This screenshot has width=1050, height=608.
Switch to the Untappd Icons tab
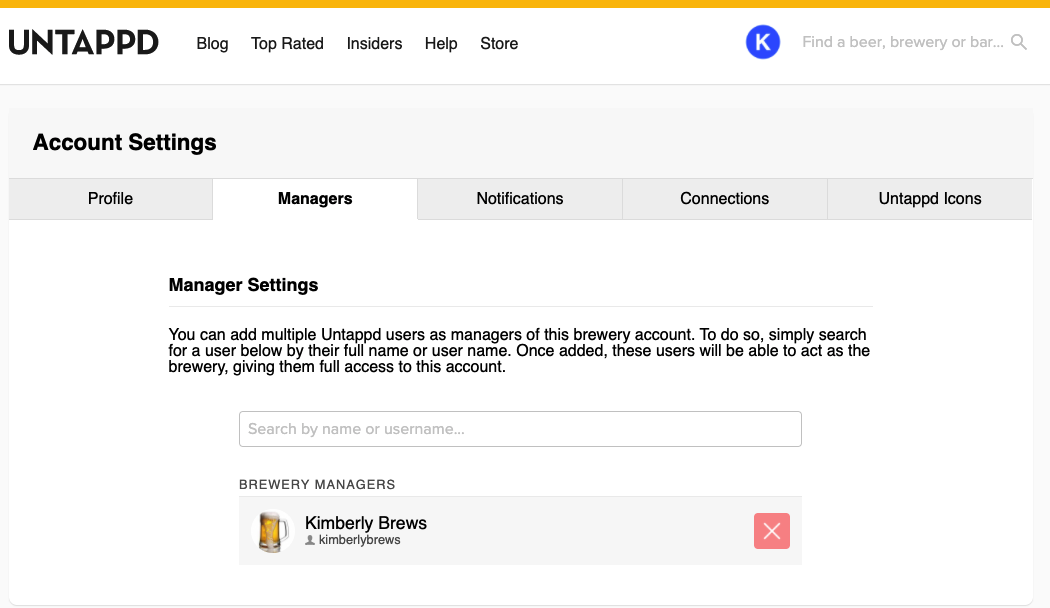coord(930,198)
